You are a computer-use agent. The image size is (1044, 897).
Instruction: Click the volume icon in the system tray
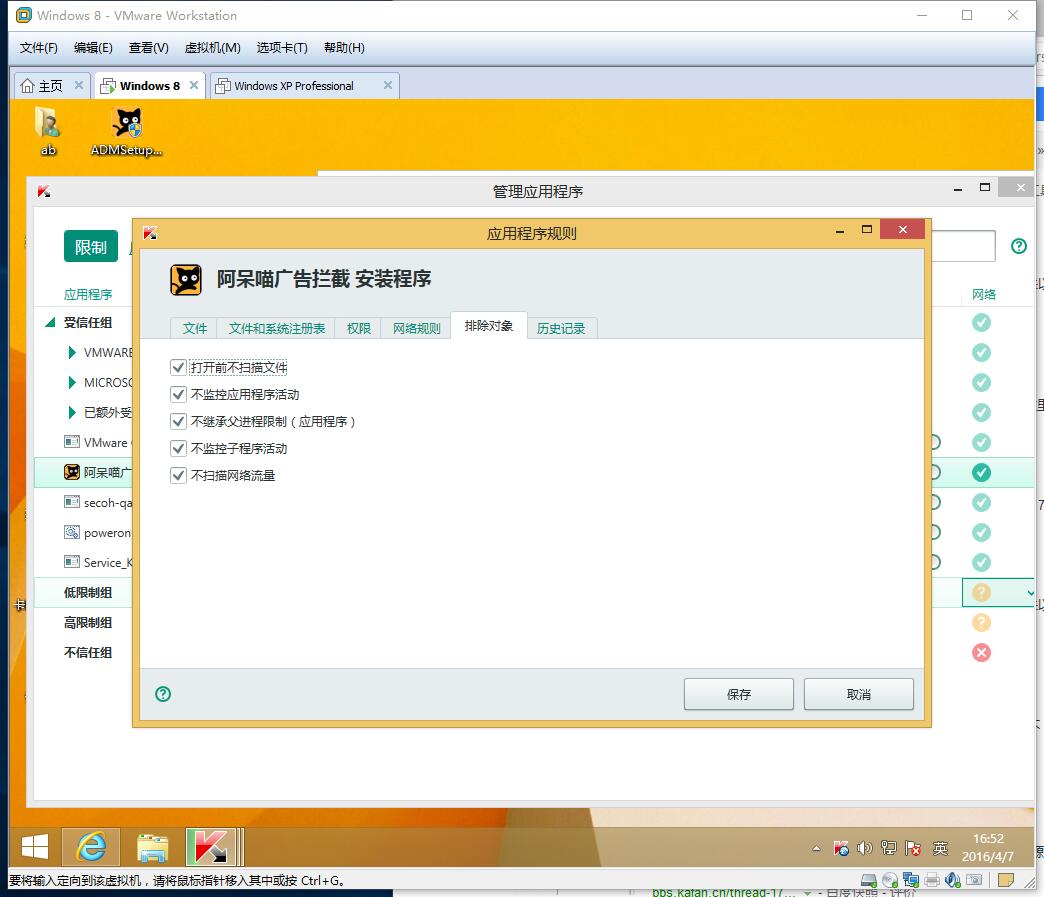click(x=864, y=848)
